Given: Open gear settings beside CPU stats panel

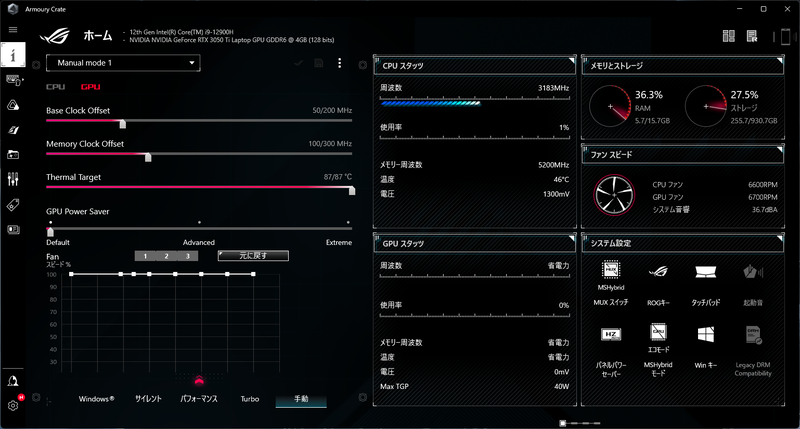Looking at the screenshot, I should (x=363, y=65).
